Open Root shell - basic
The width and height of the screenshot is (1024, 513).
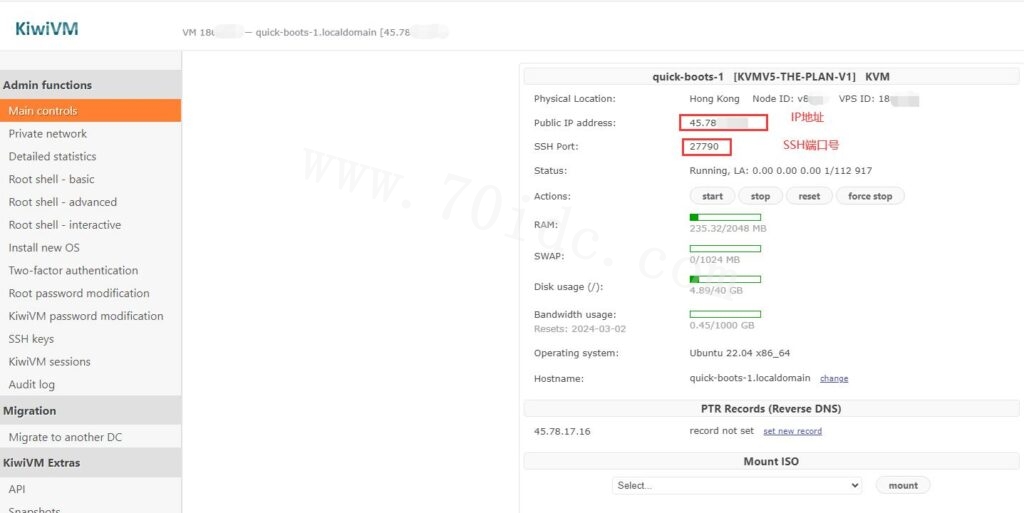(52, 180)
